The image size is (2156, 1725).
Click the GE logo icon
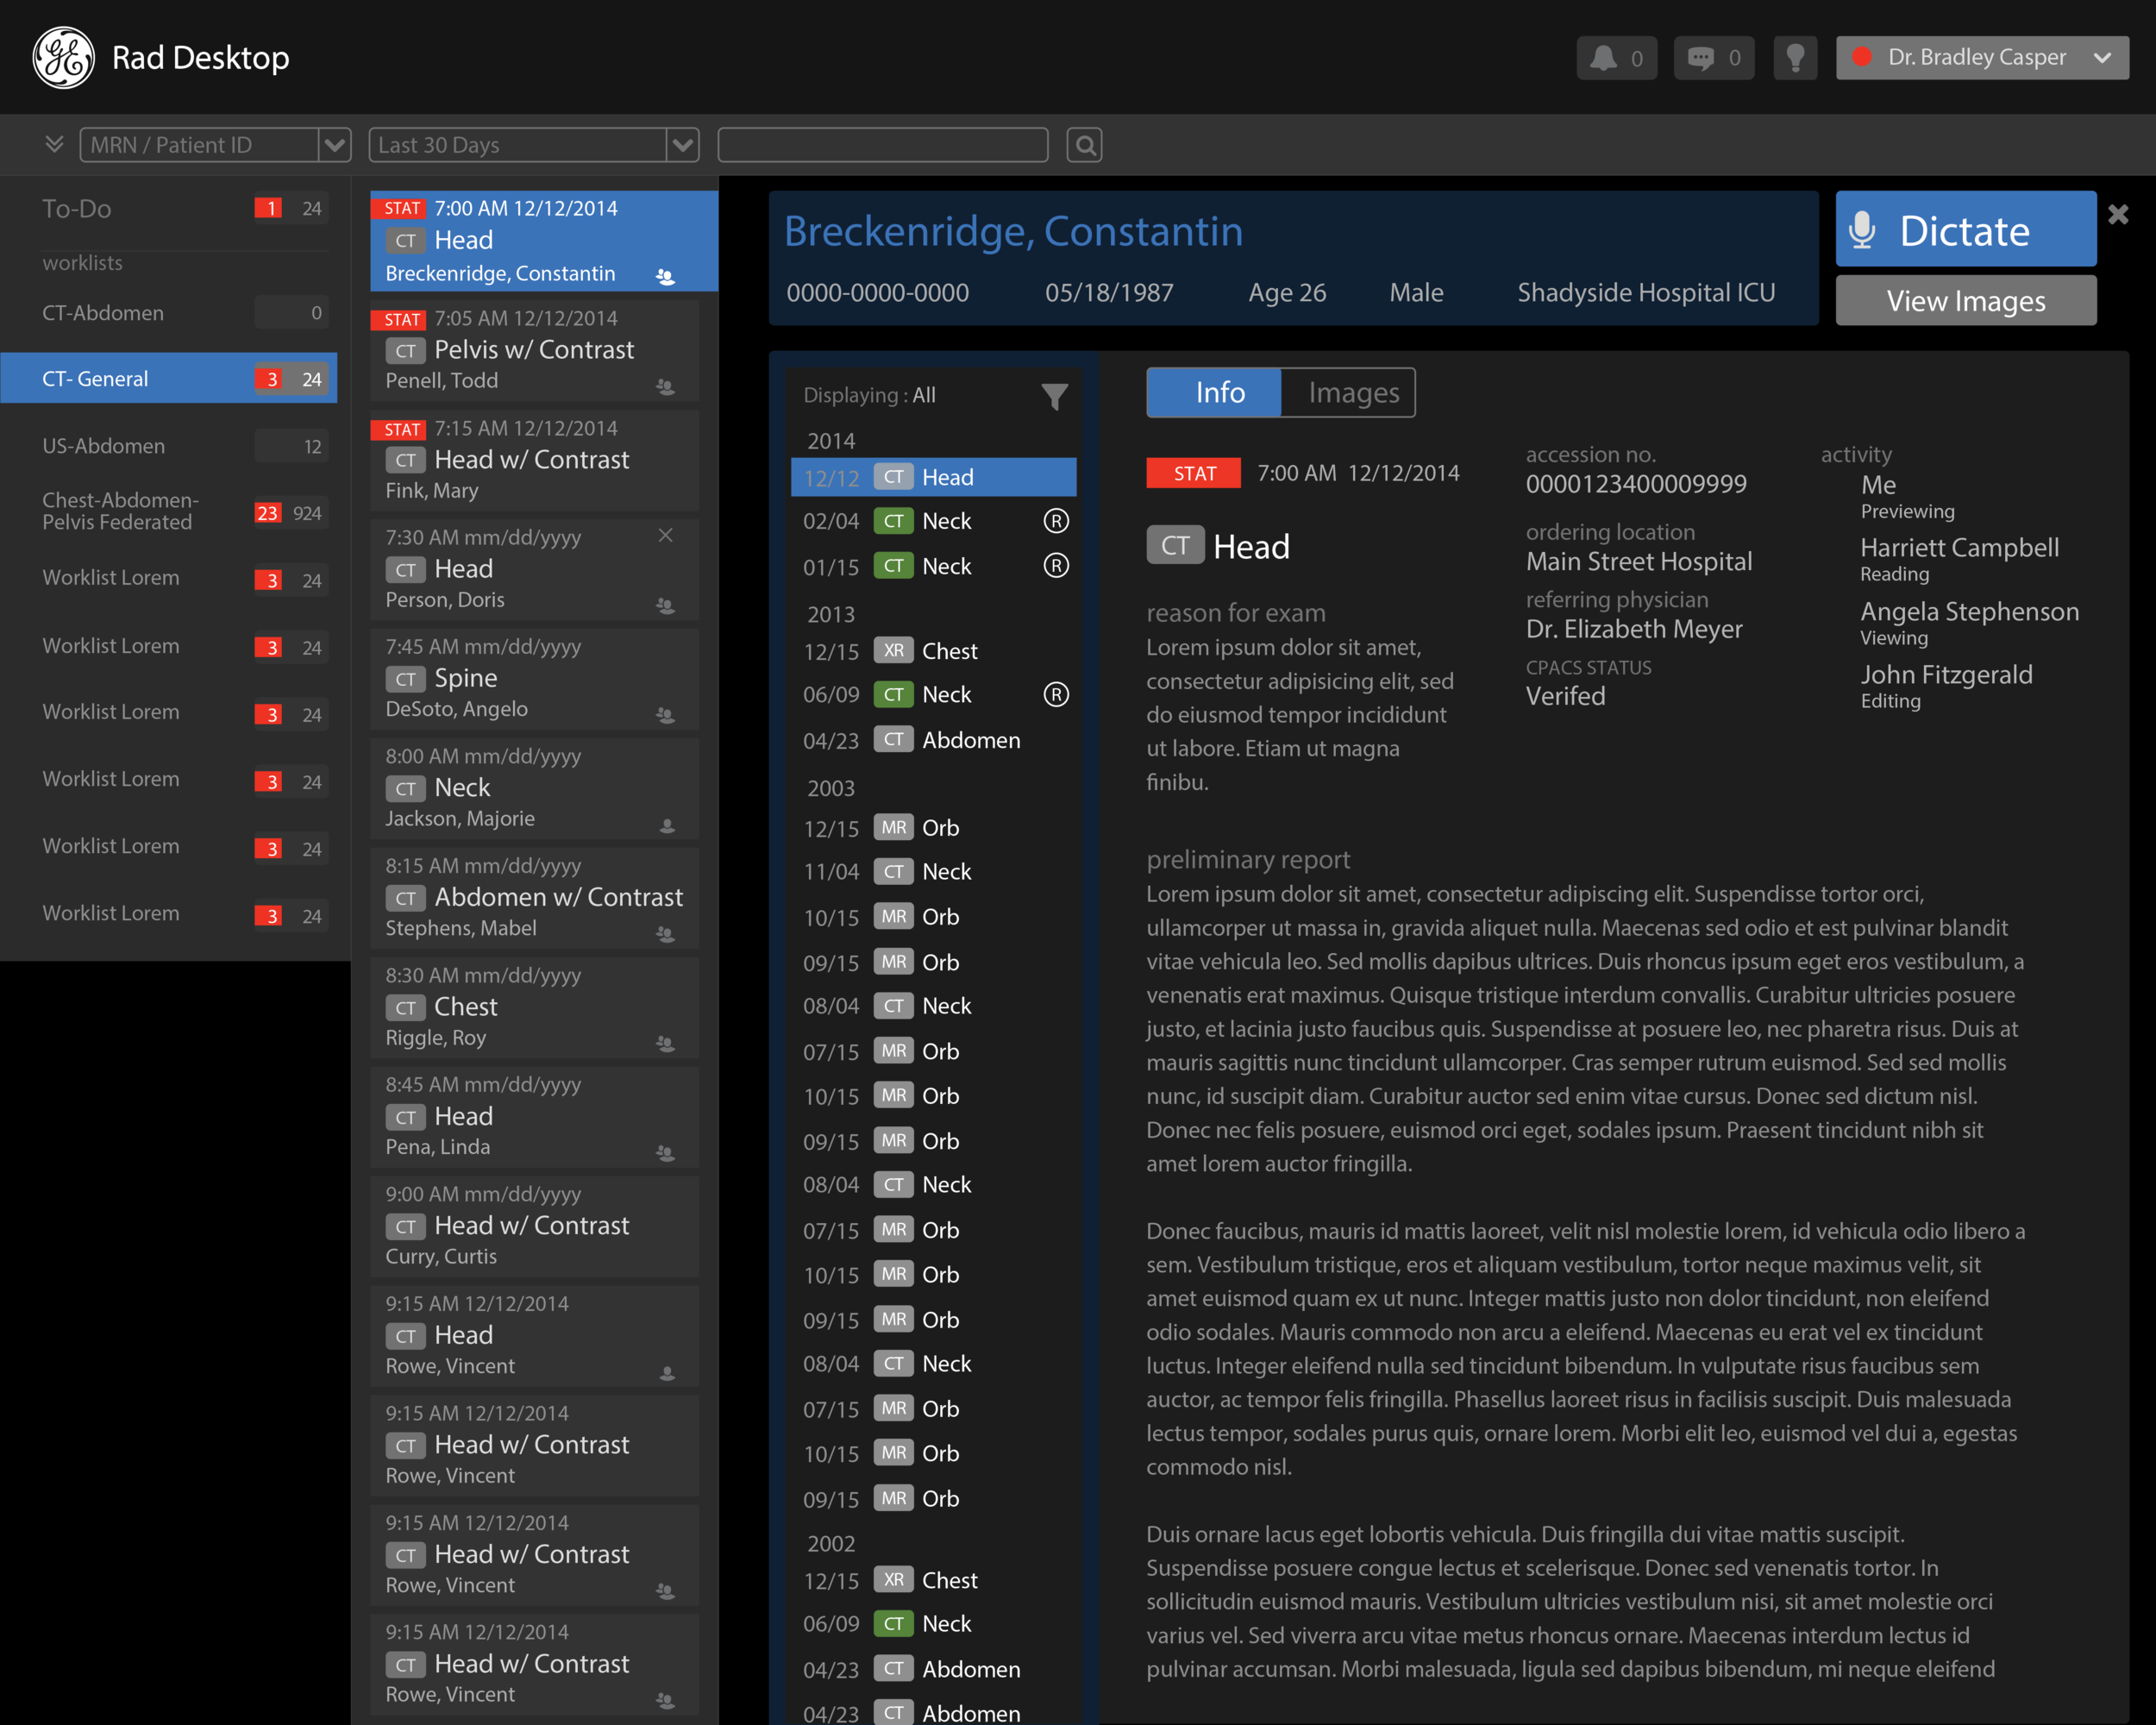point(63,57)
